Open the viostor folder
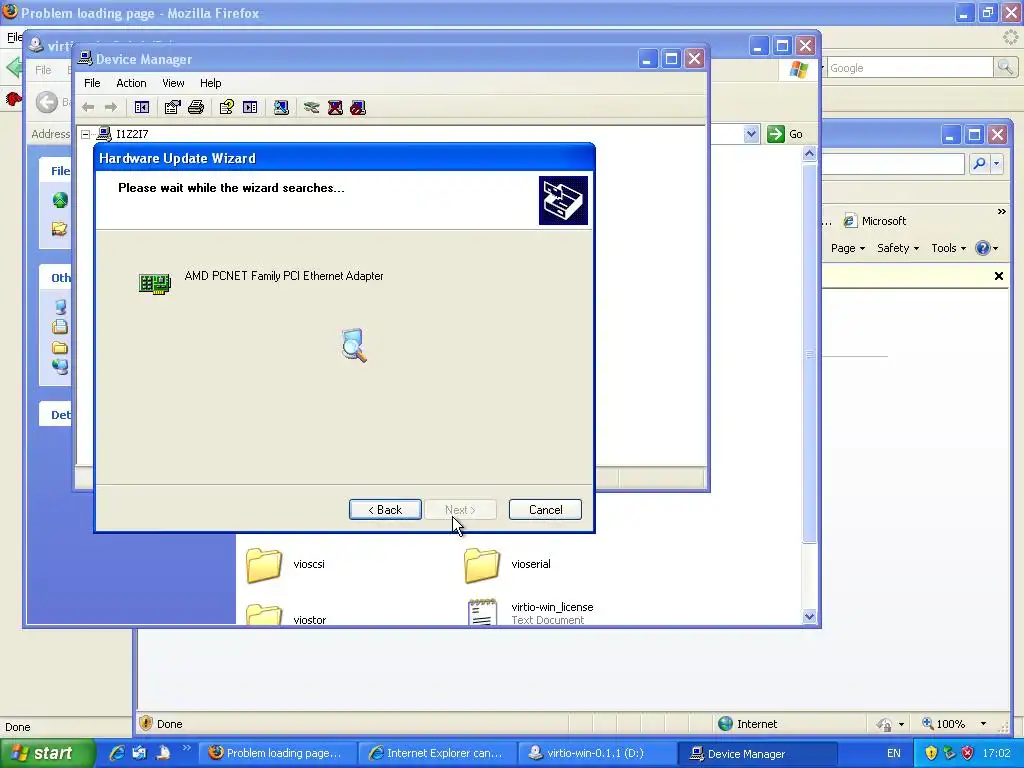 coord(287,616)
